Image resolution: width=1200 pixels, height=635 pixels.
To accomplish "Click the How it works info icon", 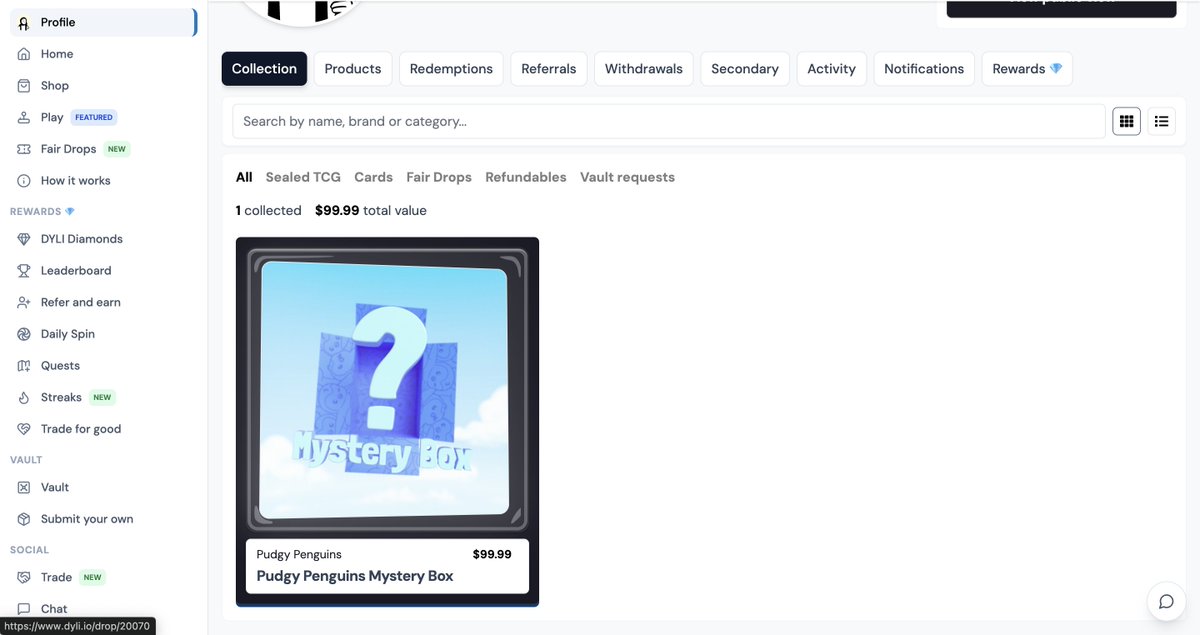I will (x=24, y=181).
